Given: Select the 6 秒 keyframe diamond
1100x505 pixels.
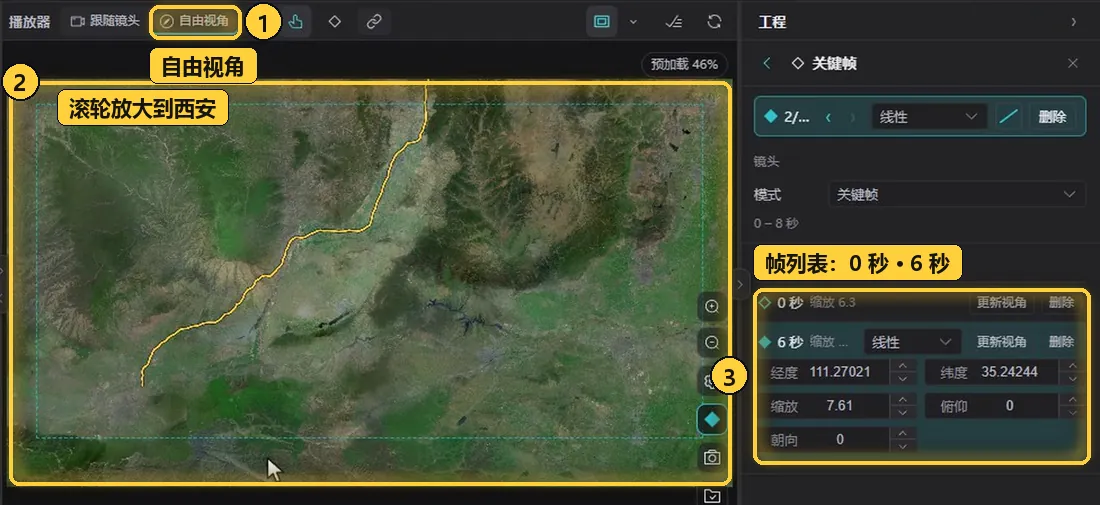Looking at the screenshot, I should pos(765,342).
